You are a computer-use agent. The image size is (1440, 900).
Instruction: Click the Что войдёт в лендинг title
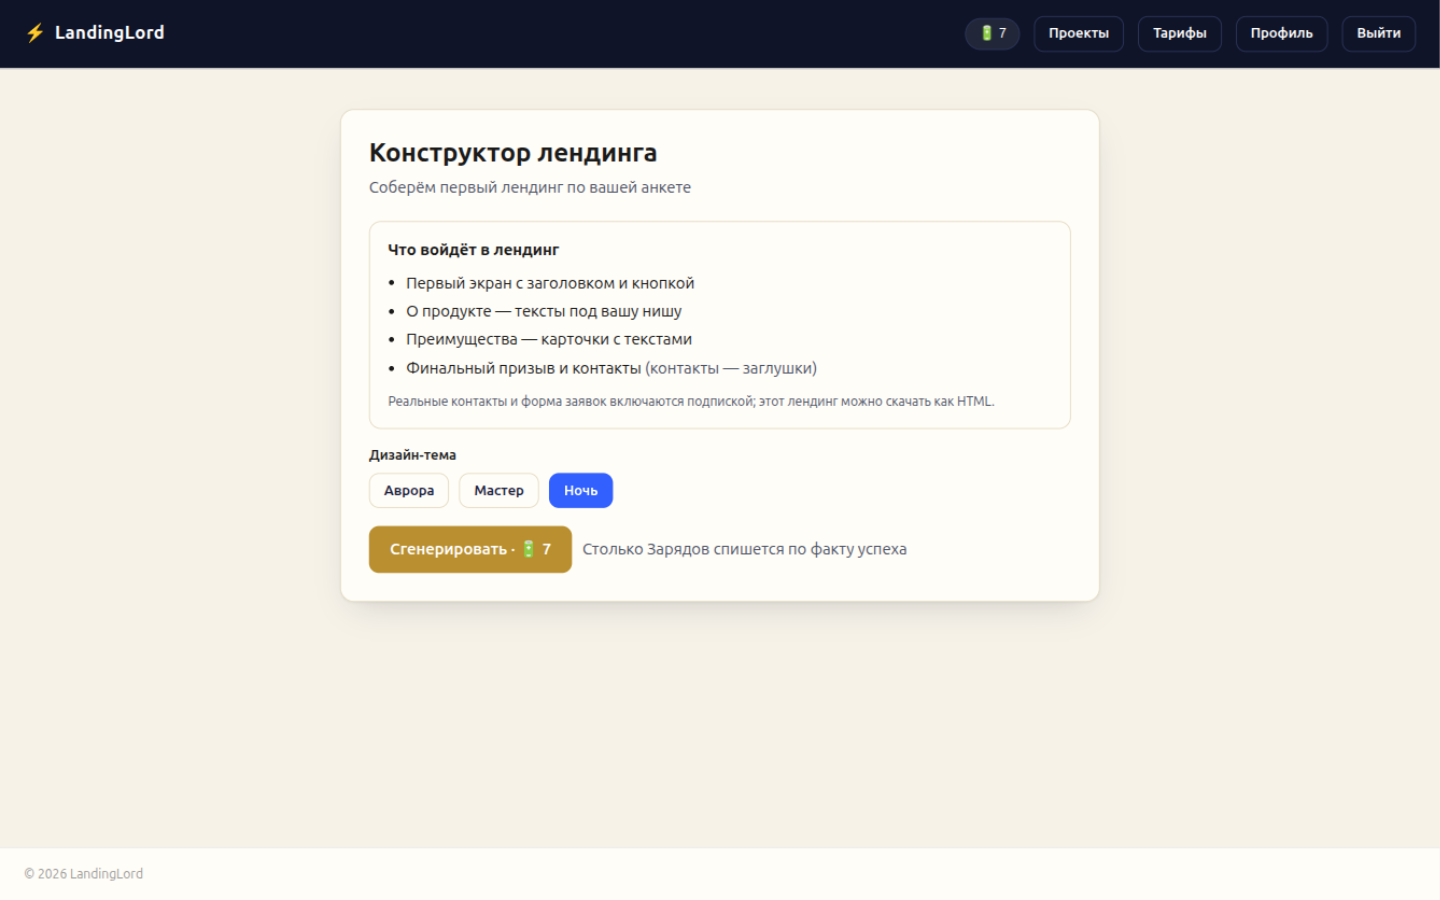(x=473, y=250)
